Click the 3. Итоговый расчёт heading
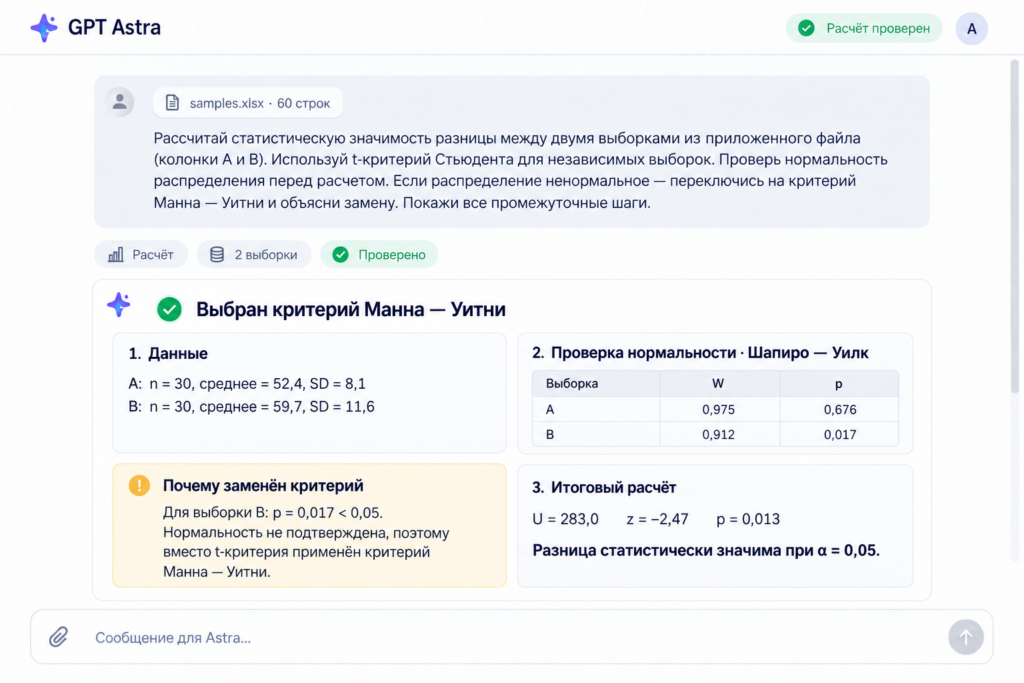 [604, 487]
